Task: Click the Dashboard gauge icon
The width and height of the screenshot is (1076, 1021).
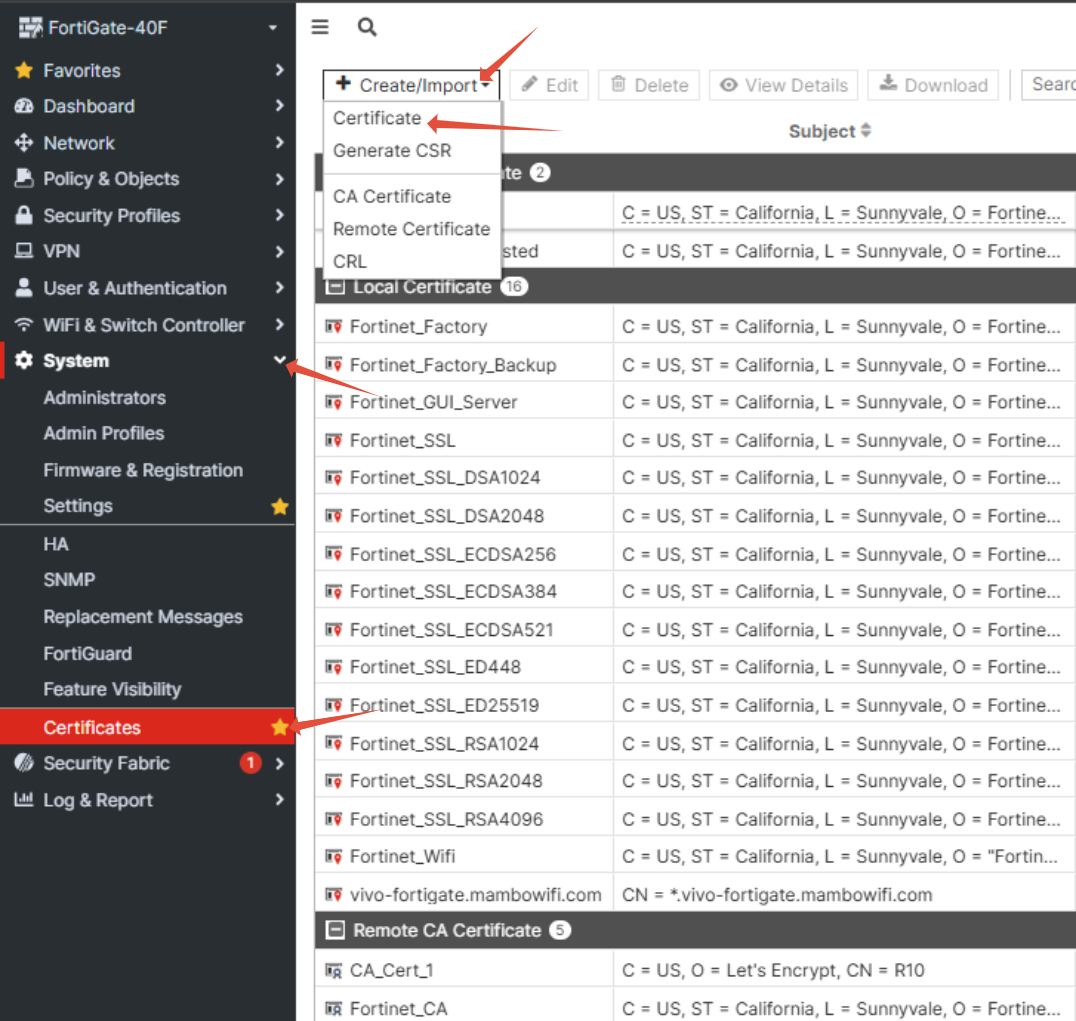Action: [24, 106]
